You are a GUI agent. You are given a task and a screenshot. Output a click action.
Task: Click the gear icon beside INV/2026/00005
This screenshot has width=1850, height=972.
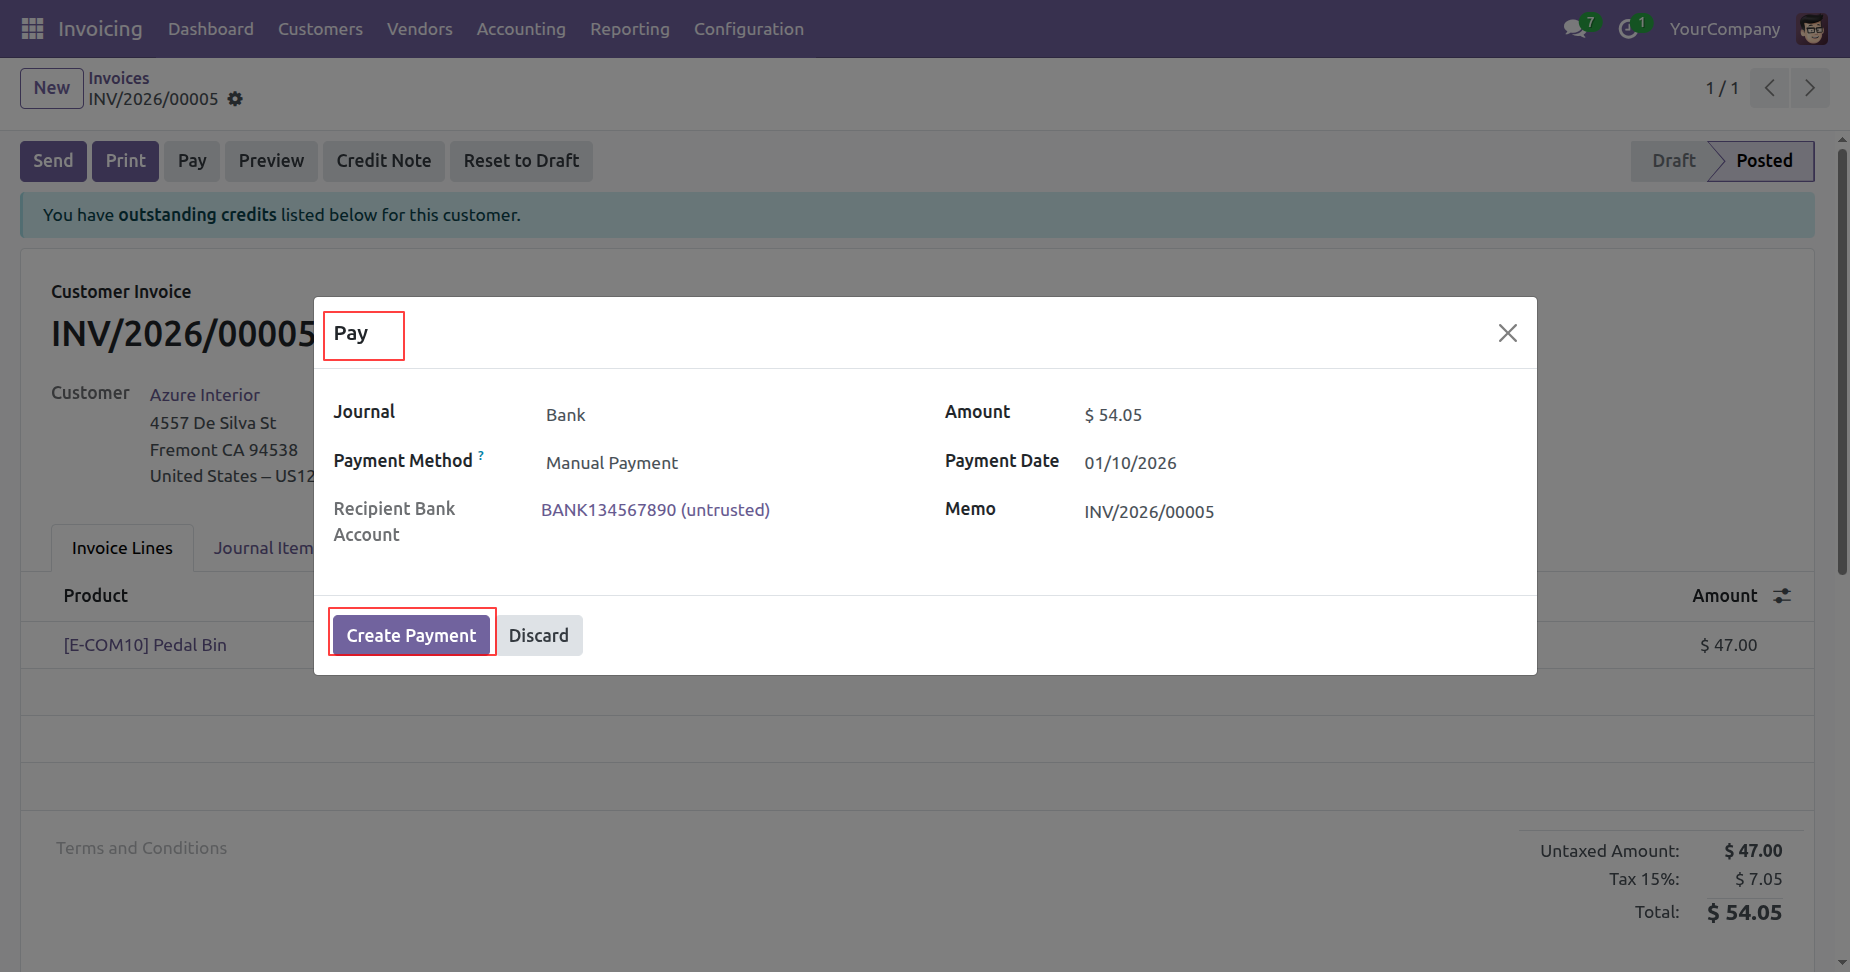click(235, 99)
